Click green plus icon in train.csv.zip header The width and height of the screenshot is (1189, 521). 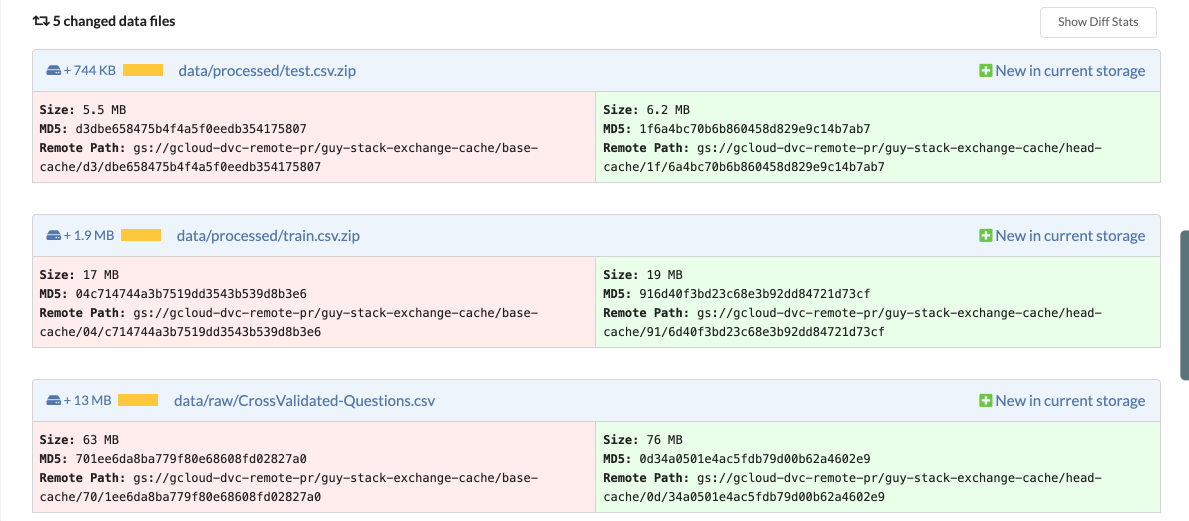pos(985,236)
